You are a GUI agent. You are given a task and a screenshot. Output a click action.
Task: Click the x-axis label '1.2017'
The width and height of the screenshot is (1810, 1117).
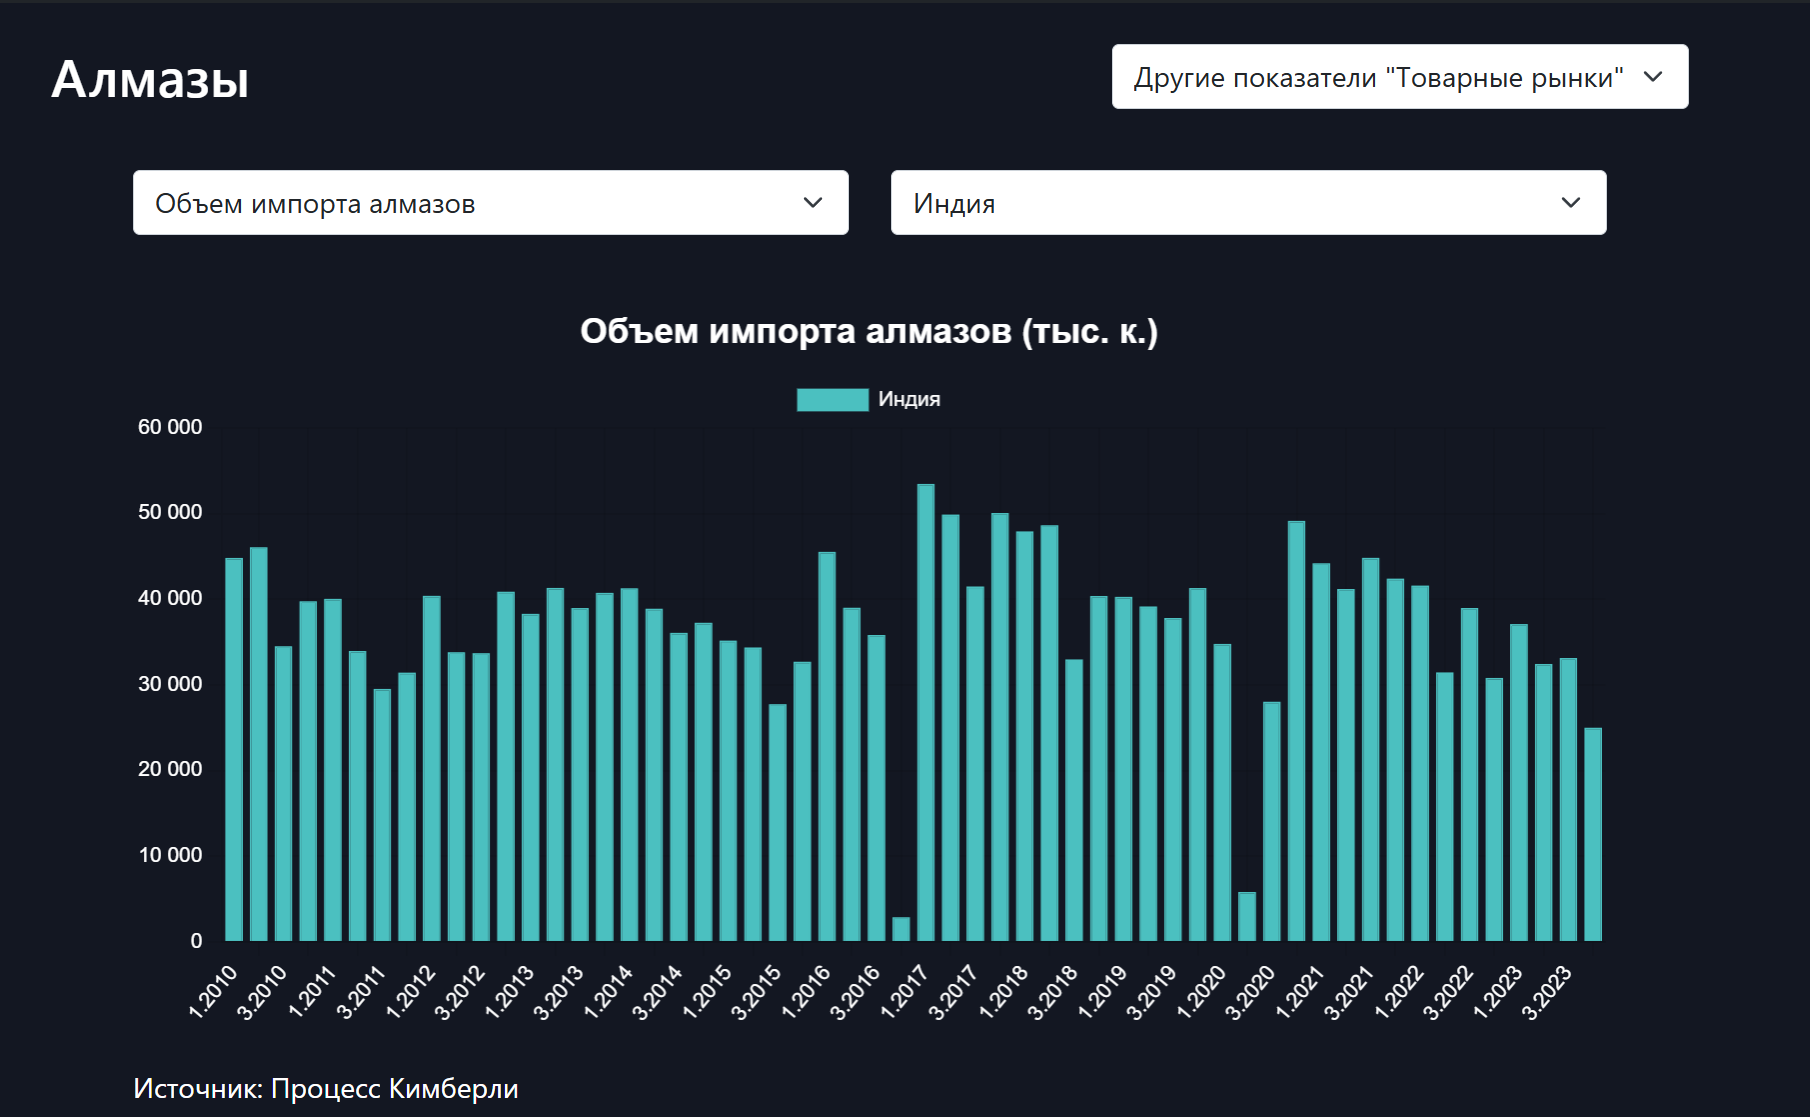(905, 991)
